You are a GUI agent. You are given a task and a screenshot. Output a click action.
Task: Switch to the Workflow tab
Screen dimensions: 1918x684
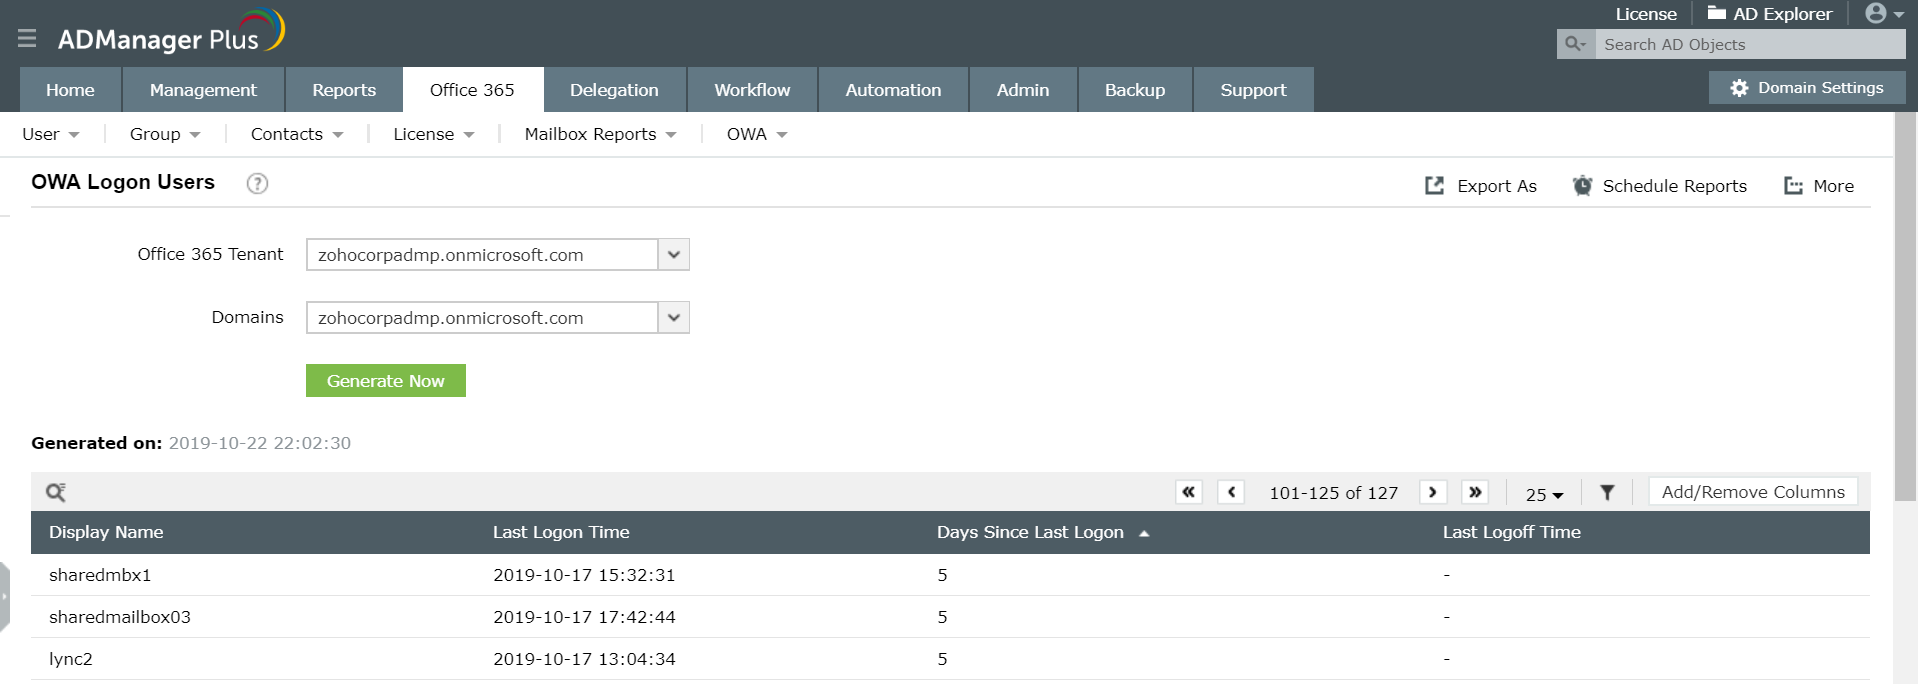point(752,90)
